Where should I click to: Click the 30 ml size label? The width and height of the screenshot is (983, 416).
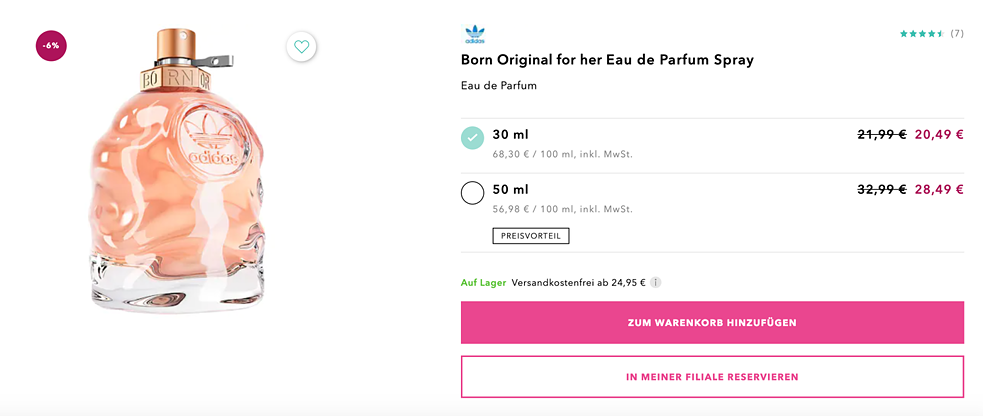click(511, 134)
